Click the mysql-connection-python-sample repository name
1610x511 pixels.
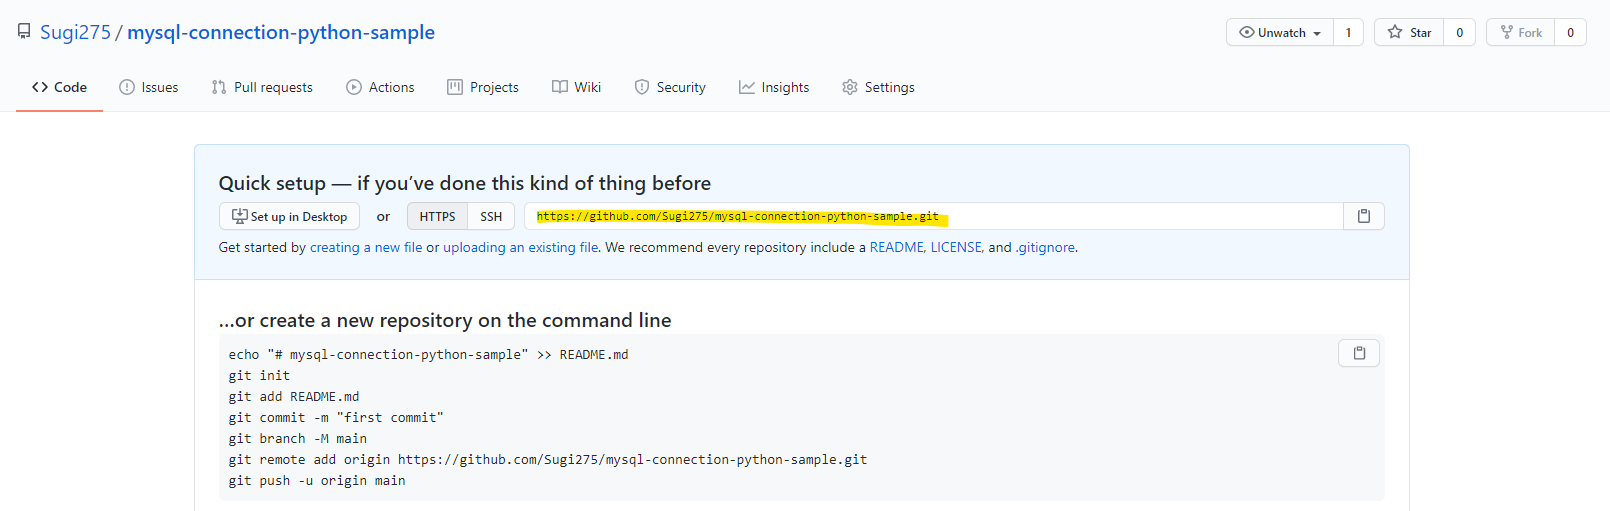coord(281,32)
